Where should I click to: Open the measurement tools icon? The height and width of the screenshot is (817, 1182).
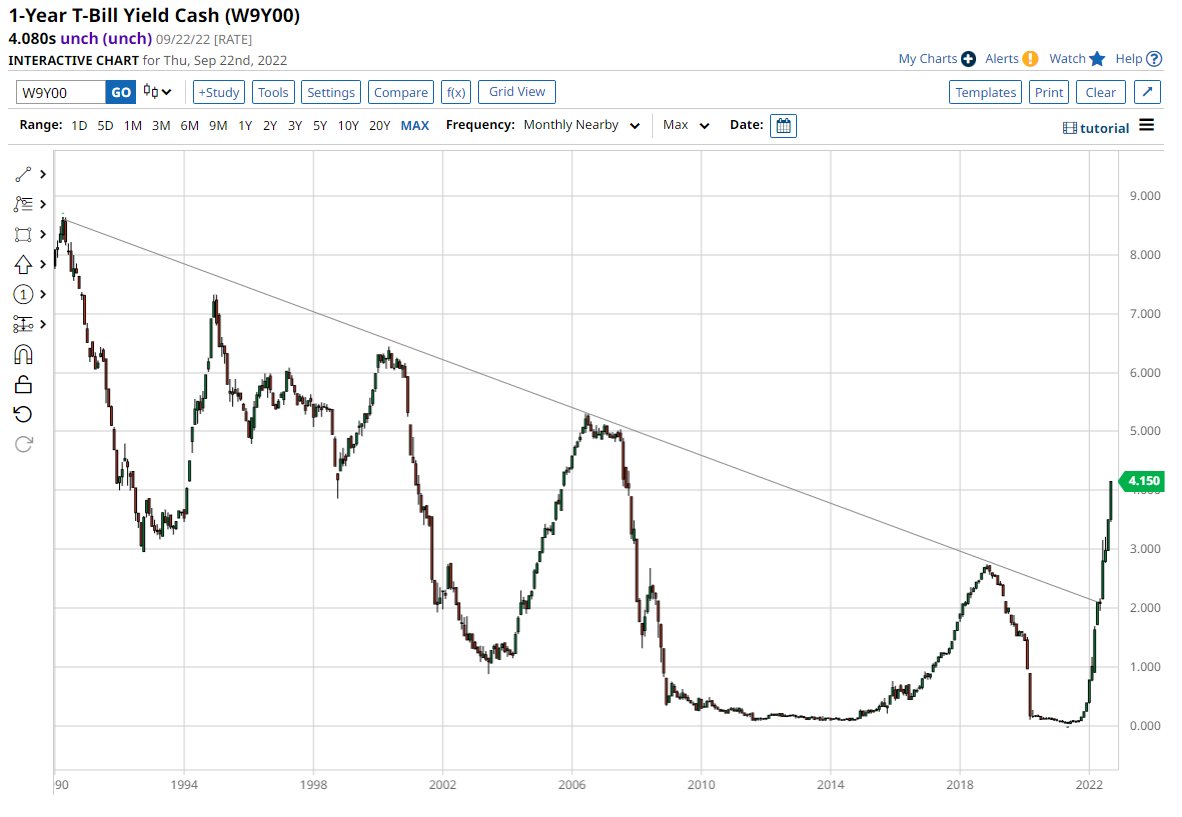pos(23,324)
